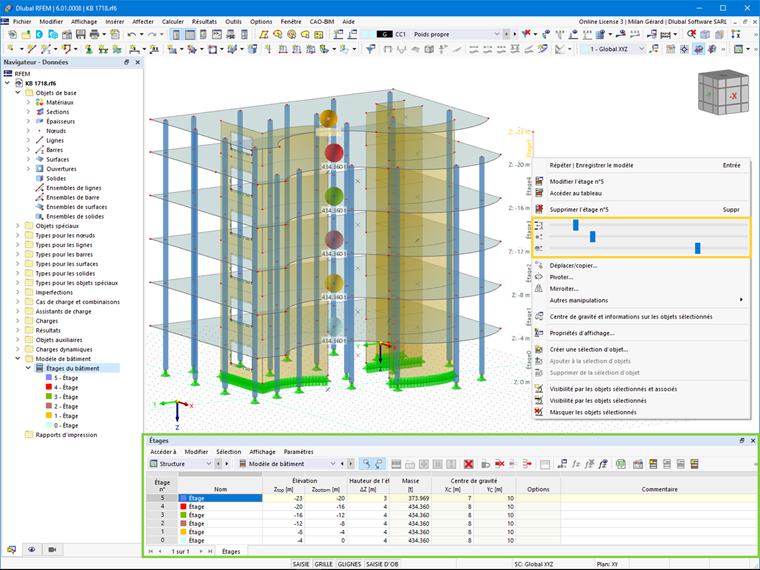Toggle the navigator panel display button in the toolbar
Viewport: 760px width, 570px height.
[x=176, y=34]
